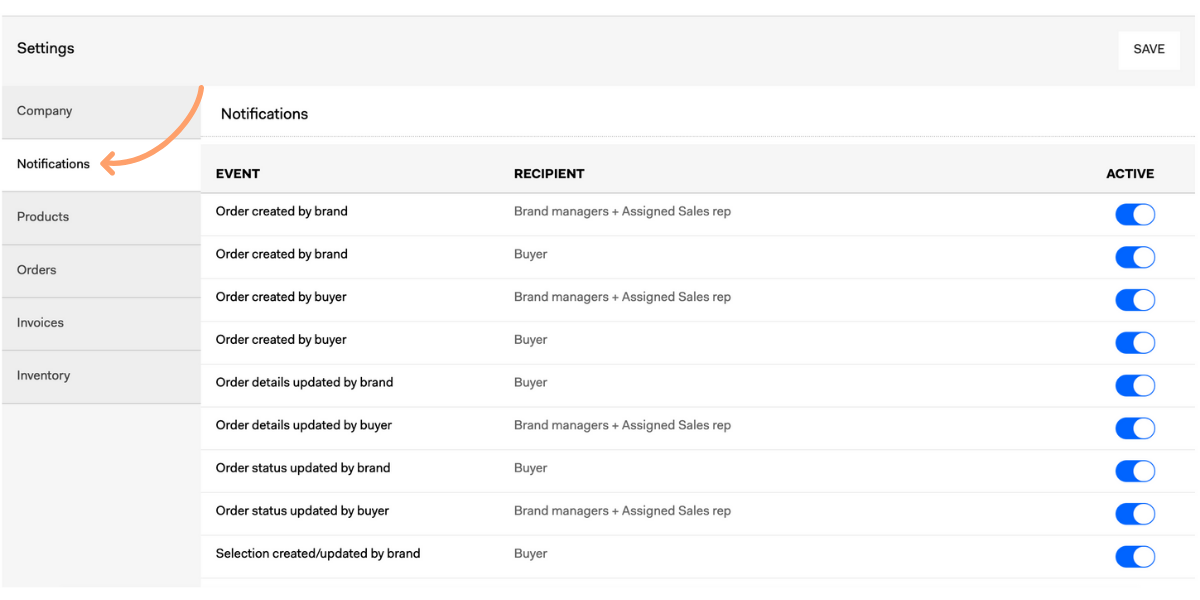Click Buyer recipient of Order status updated by brand

tap(531, 468)
